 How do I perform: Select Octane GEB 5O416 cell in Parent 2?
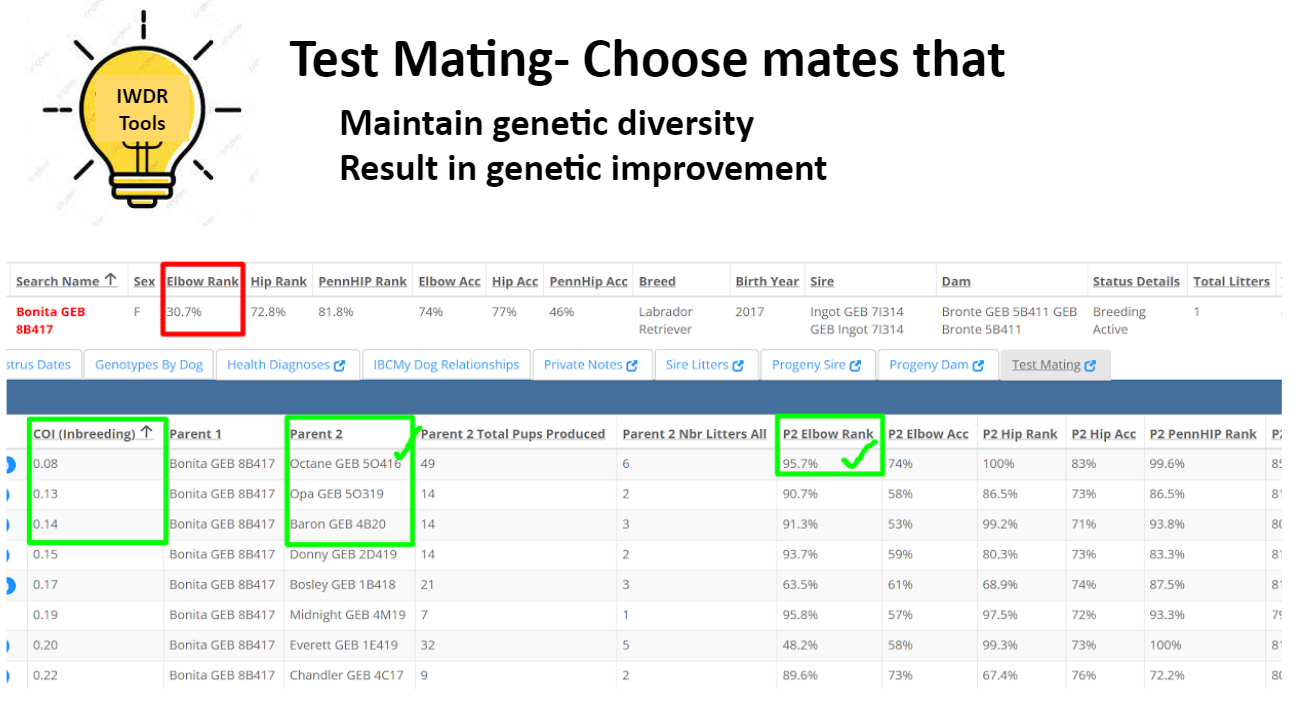pos(345,464)
